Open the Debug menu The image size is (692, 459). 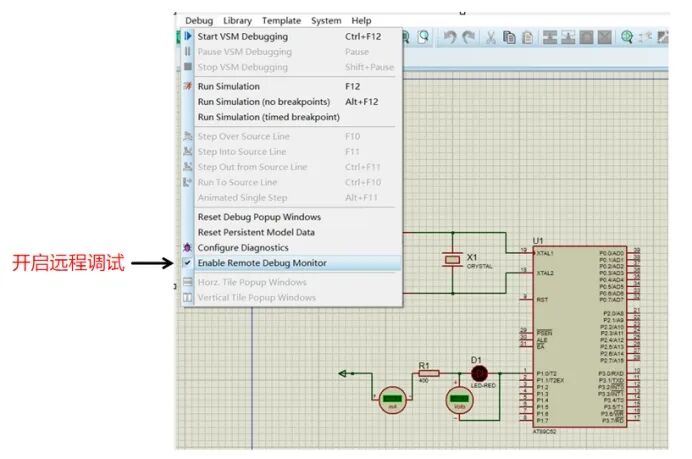pyautogui.click(x=199, y=21)
